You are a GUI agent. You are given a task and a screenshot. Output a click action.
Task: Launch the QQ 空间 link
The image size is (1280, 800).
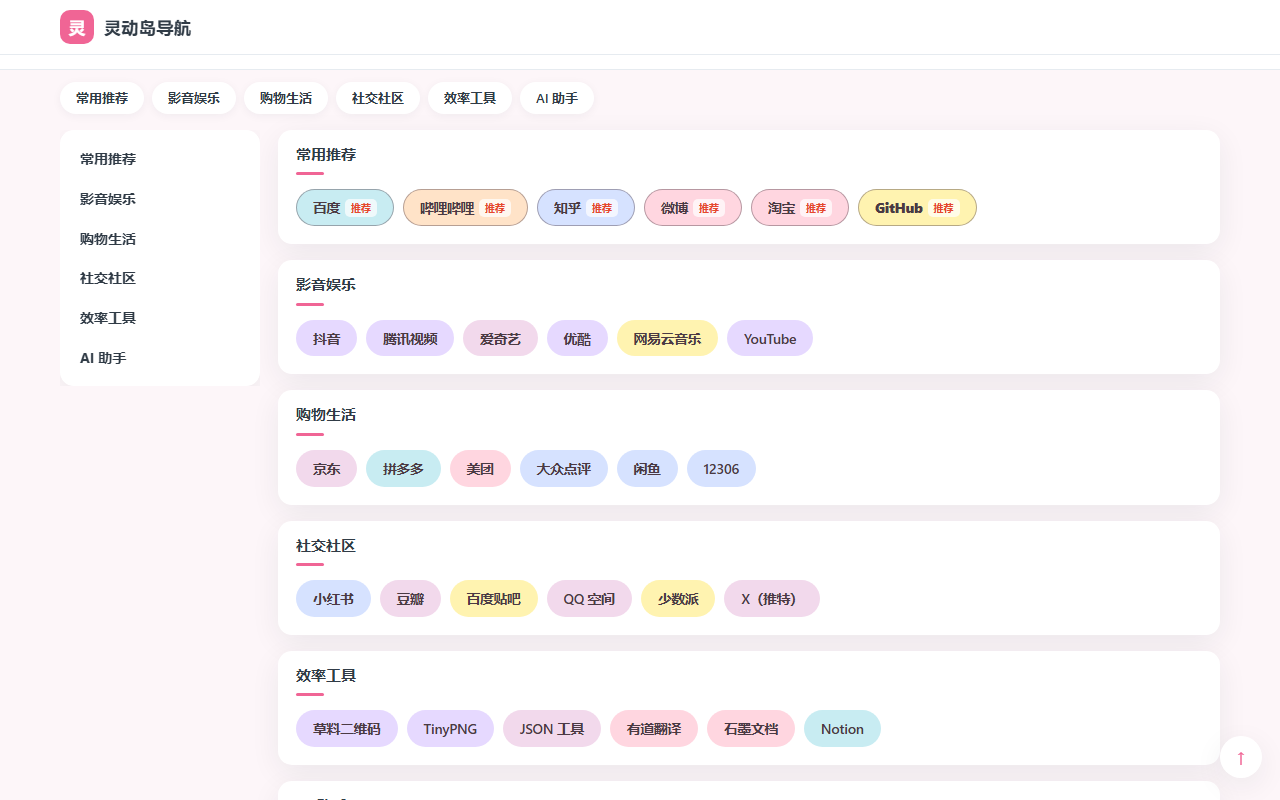(x=589, y=599)
